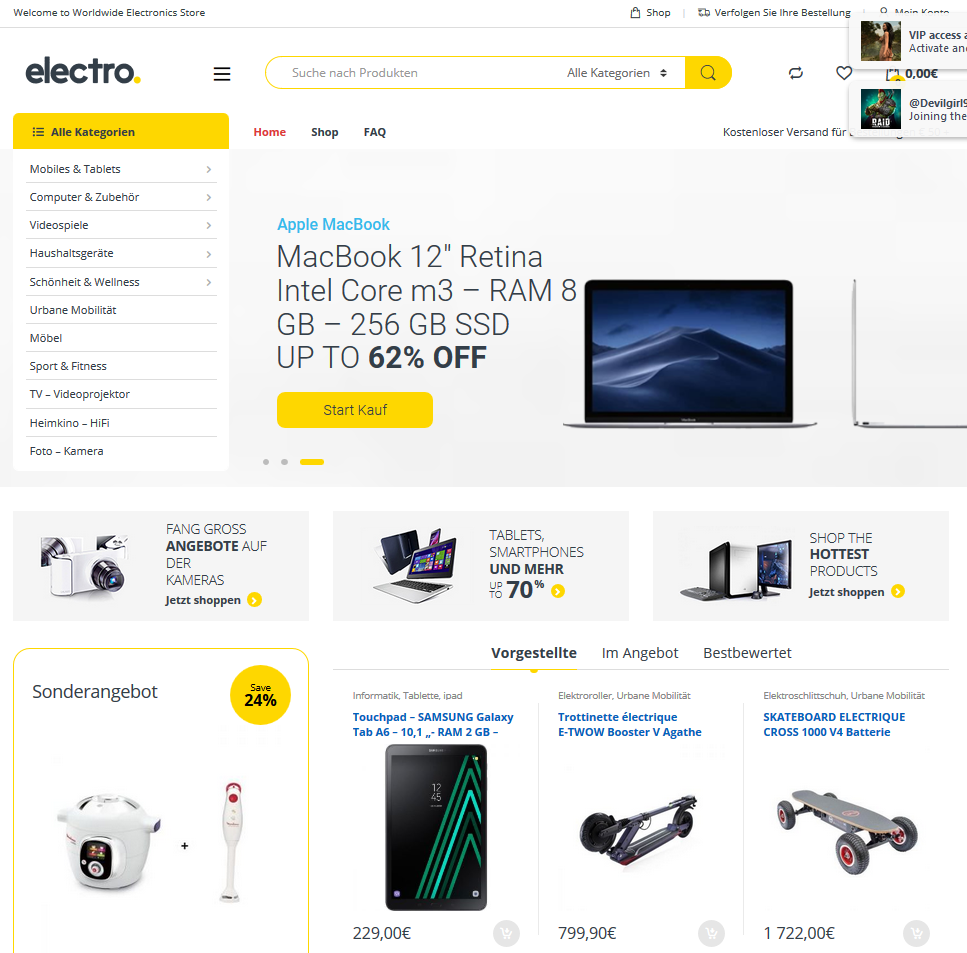Open the wishlist heart icon
967x953 pixels.
pyautogui.click(x=844, y=73)
